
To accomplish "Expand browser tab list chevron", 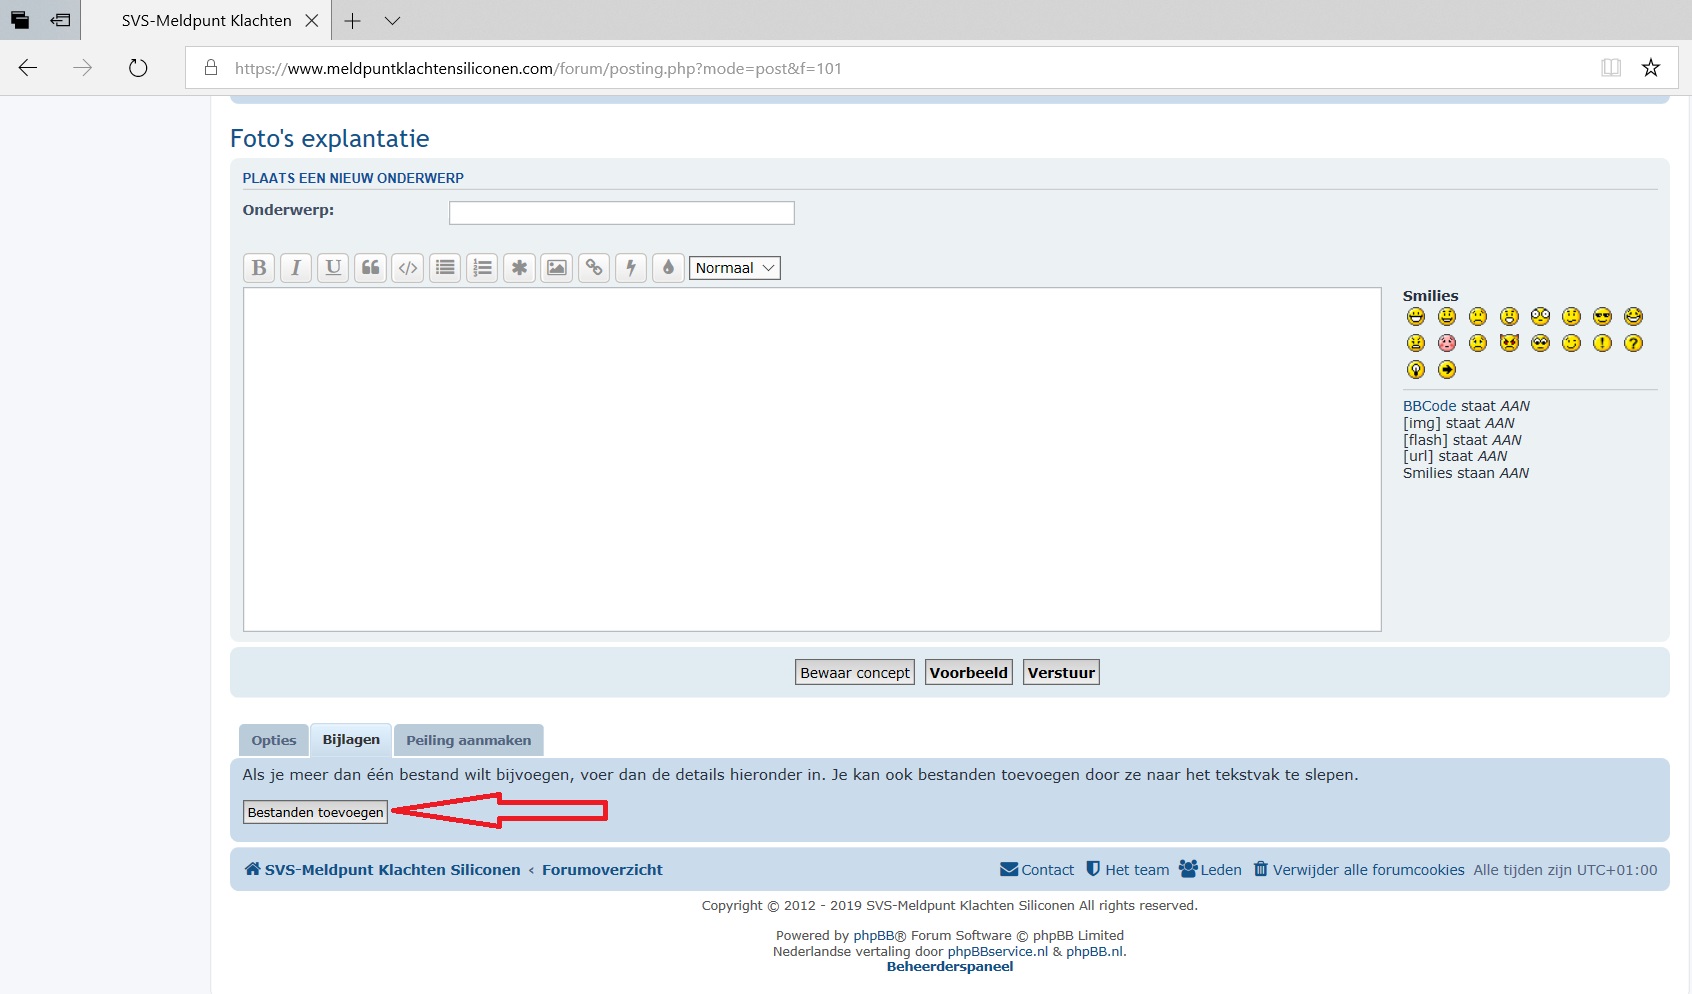I will coord(392,21).
